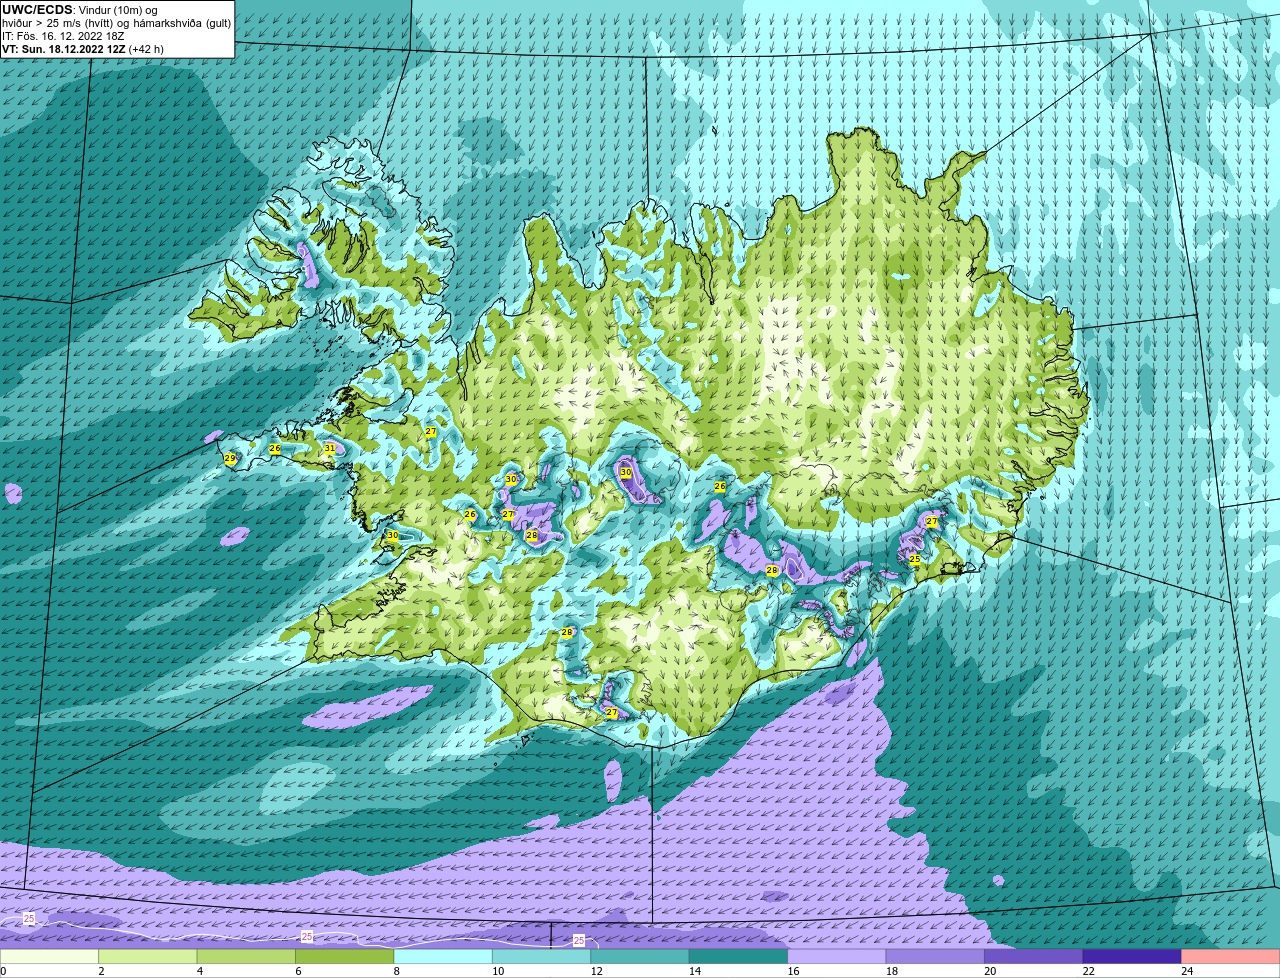Click the yellow gust marker labeled 31
This screenshot has width=1280, height=978.
(x=330, y=449)
